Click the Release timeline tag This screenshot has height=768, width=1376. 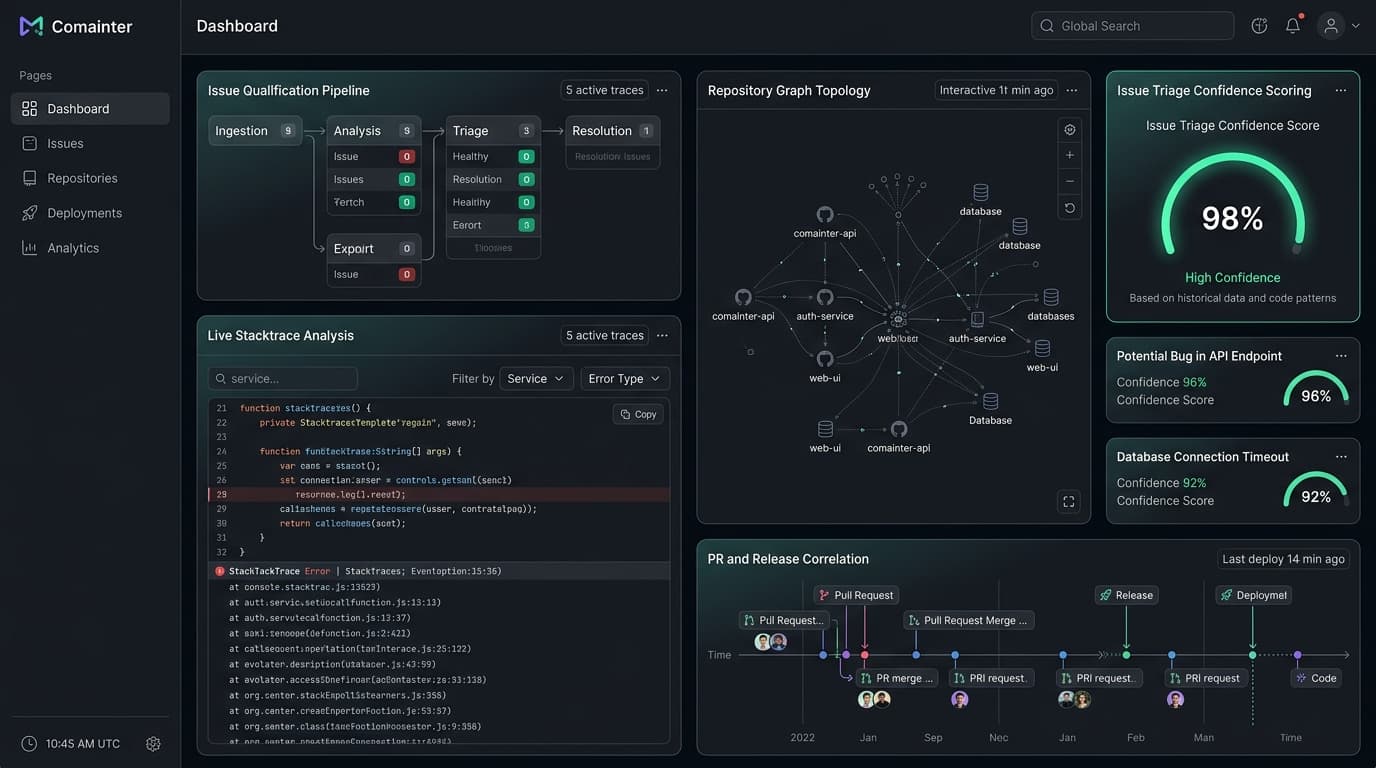pyautogui.click(x=1126, y=595)
